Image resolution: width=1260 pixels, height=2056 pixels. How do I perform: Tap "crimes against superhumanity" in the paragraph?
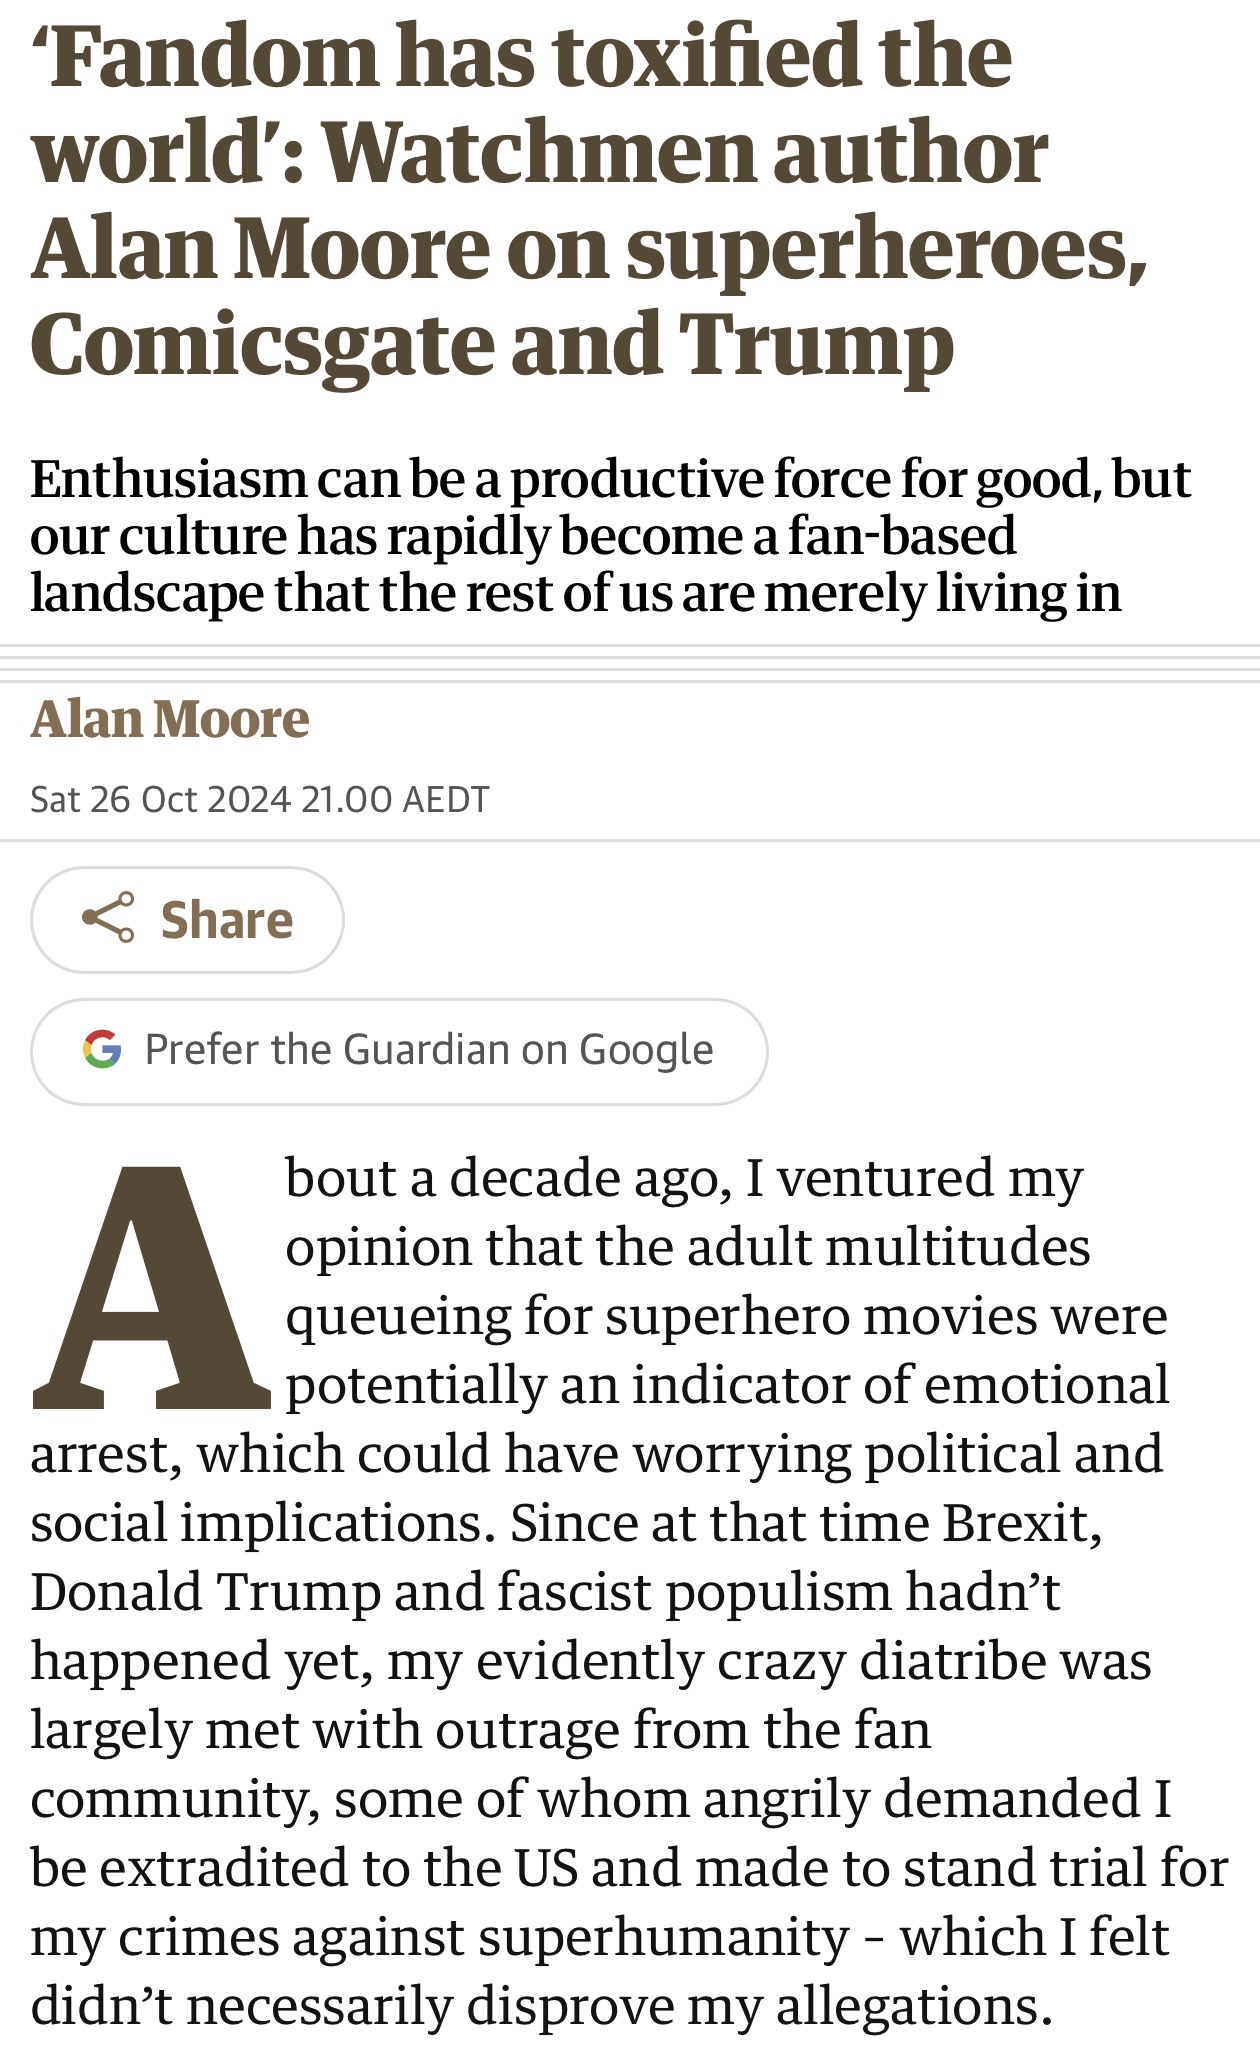click(x=482, y=1937)
